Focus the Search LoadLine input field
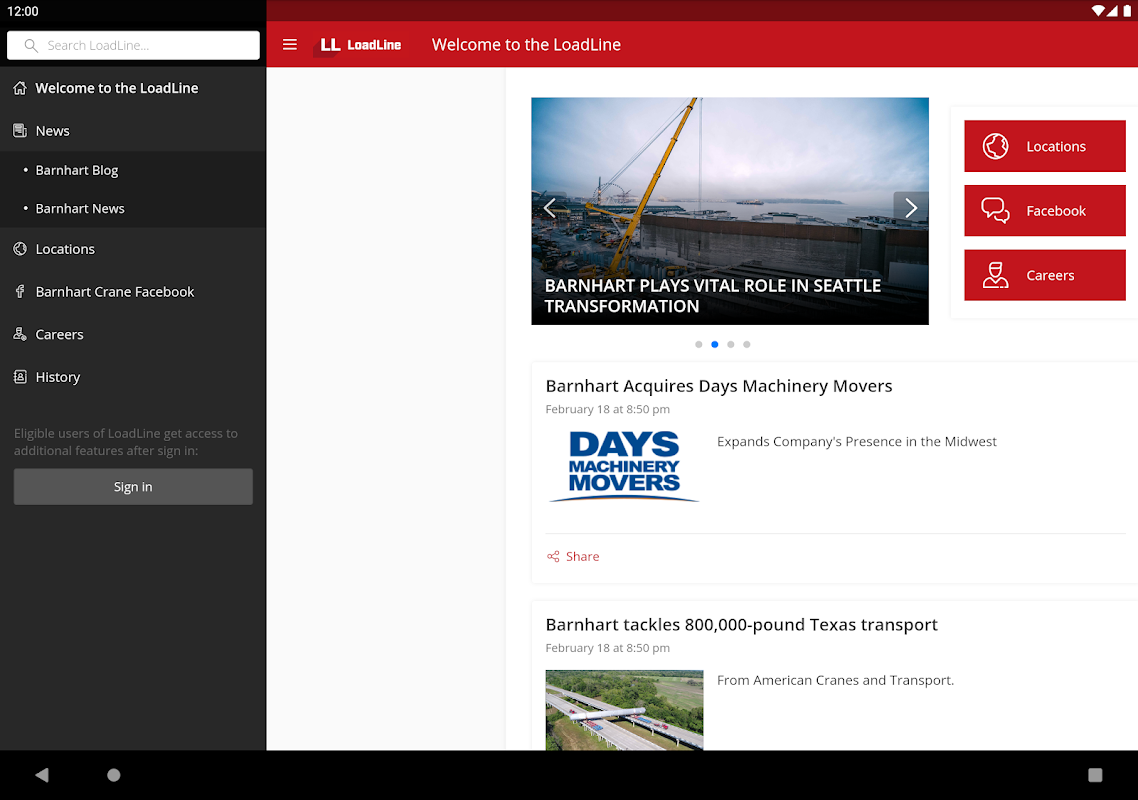1138x800 pixels. (133, 45)
